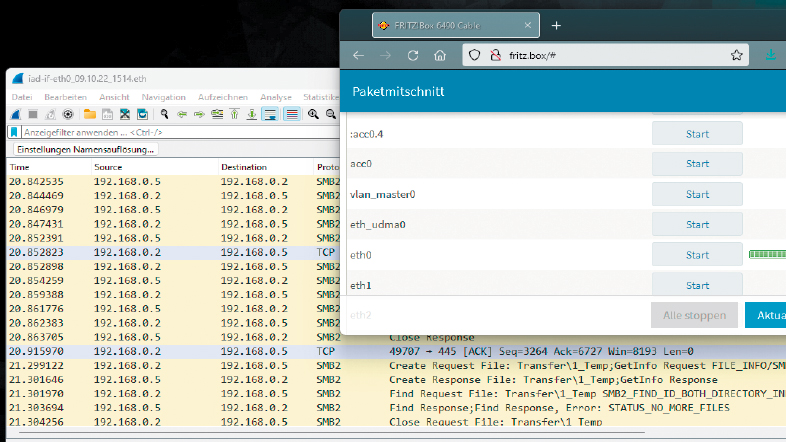Zoom out on Wireshark packet text
This screenshot has height=442, width=786.
pyautogui.click(x=331, y=115)
